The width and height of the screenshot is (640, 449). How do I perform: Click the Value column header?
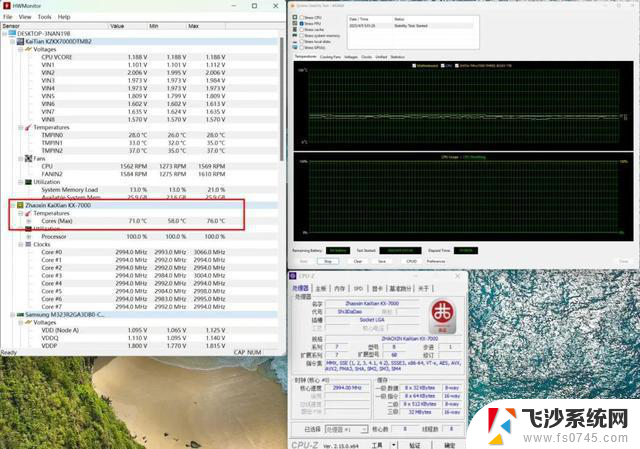(128, 26)
